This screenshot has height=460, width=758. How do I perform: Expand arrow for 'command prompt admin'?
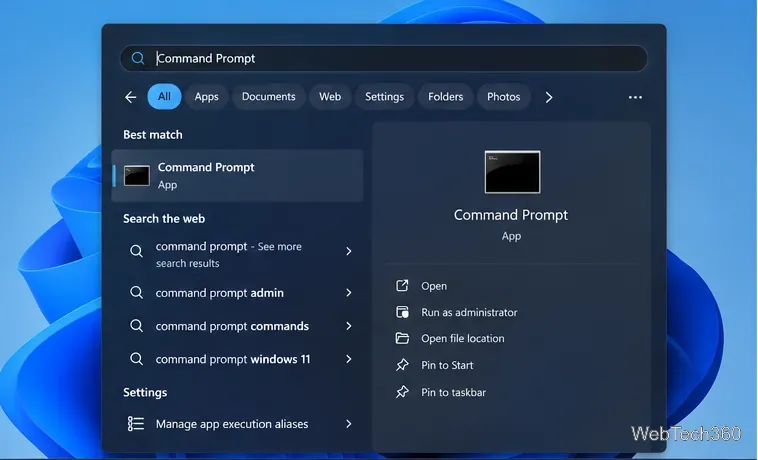[349, 292]
